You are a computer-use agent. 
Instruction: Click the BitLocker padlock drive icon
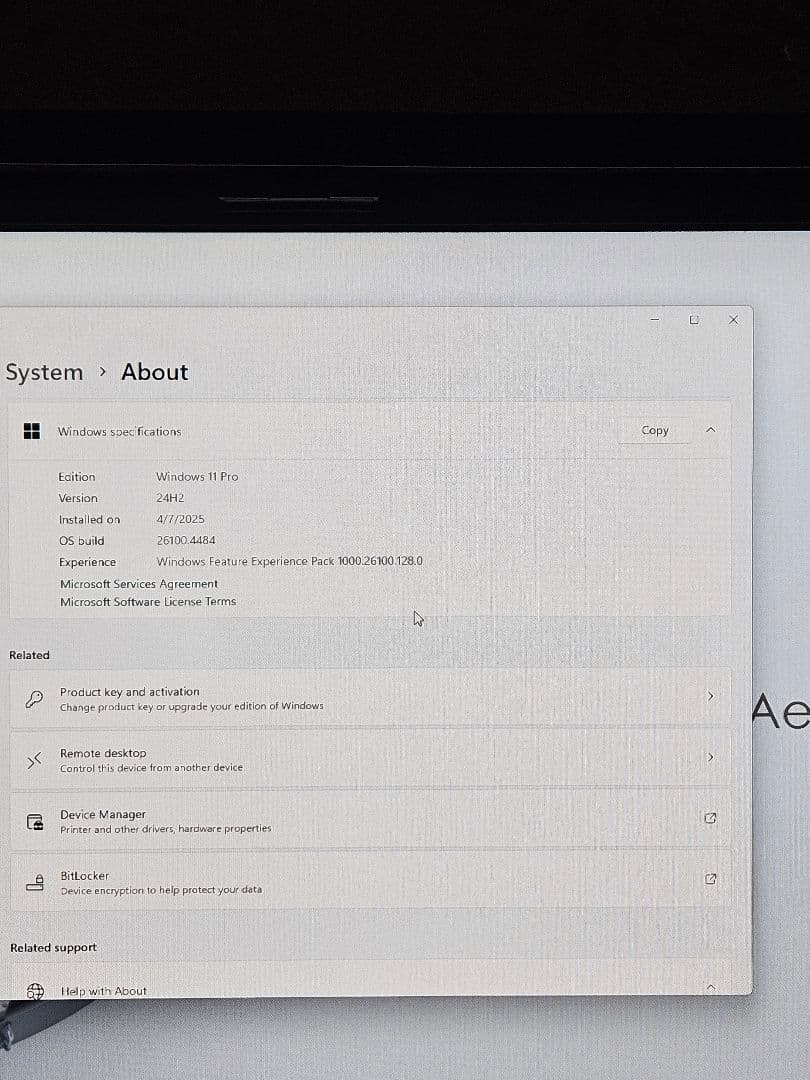point(35,883)
